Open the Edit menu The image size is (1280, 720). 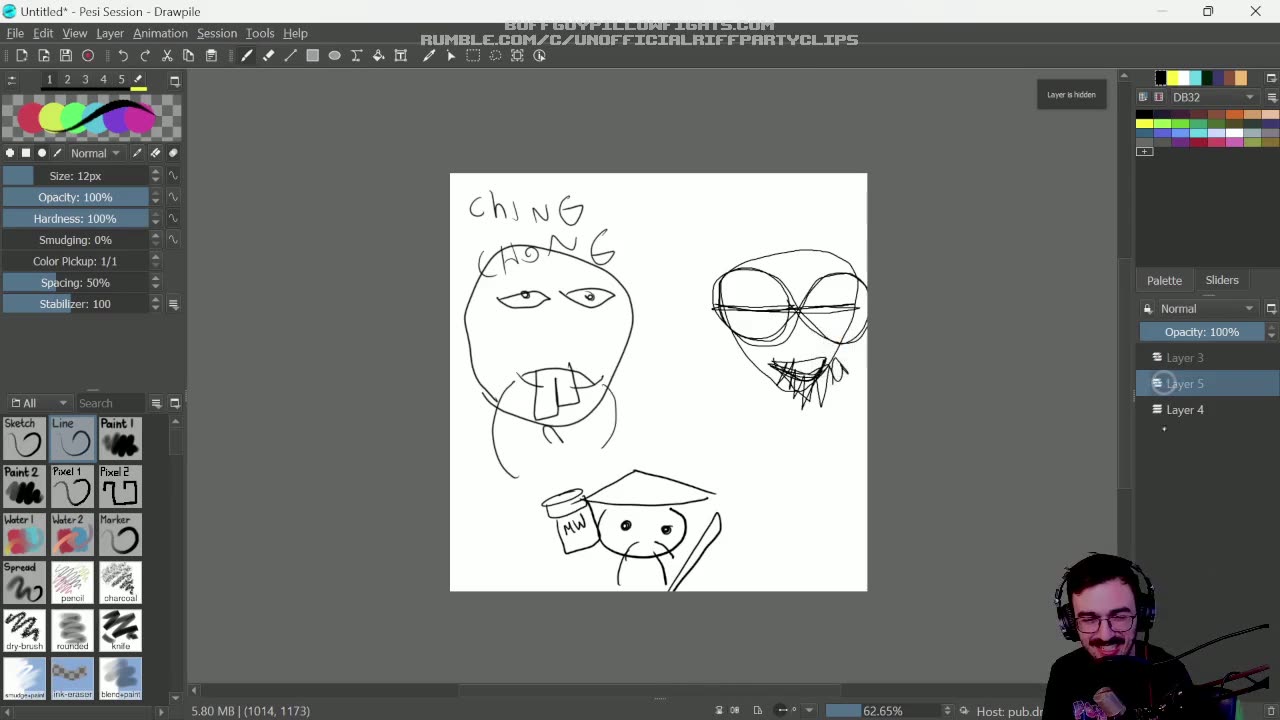coord(43,33)
